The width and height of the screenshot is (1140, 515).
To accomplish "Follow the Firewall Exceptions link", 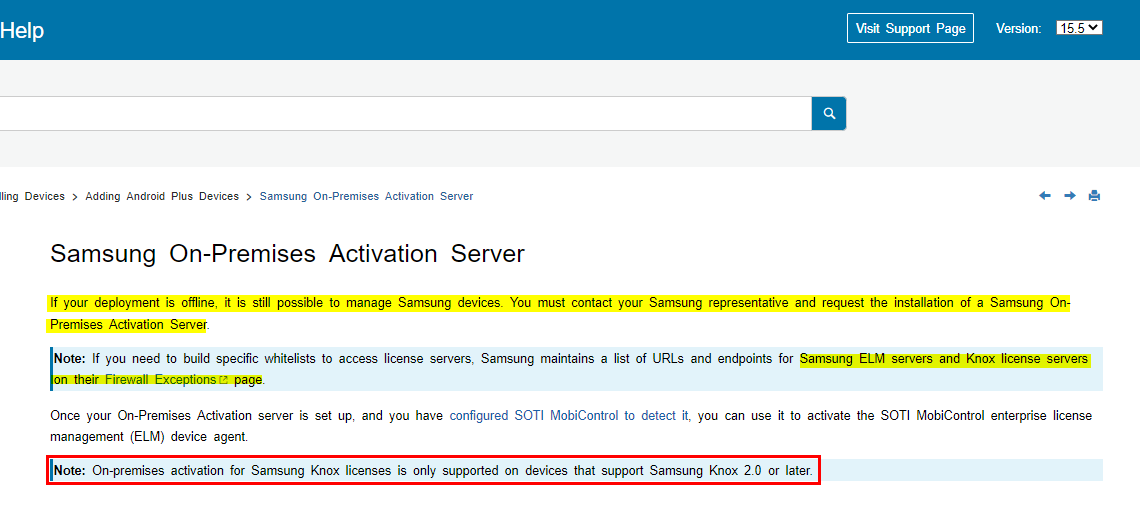I will (x=160, y=380).
